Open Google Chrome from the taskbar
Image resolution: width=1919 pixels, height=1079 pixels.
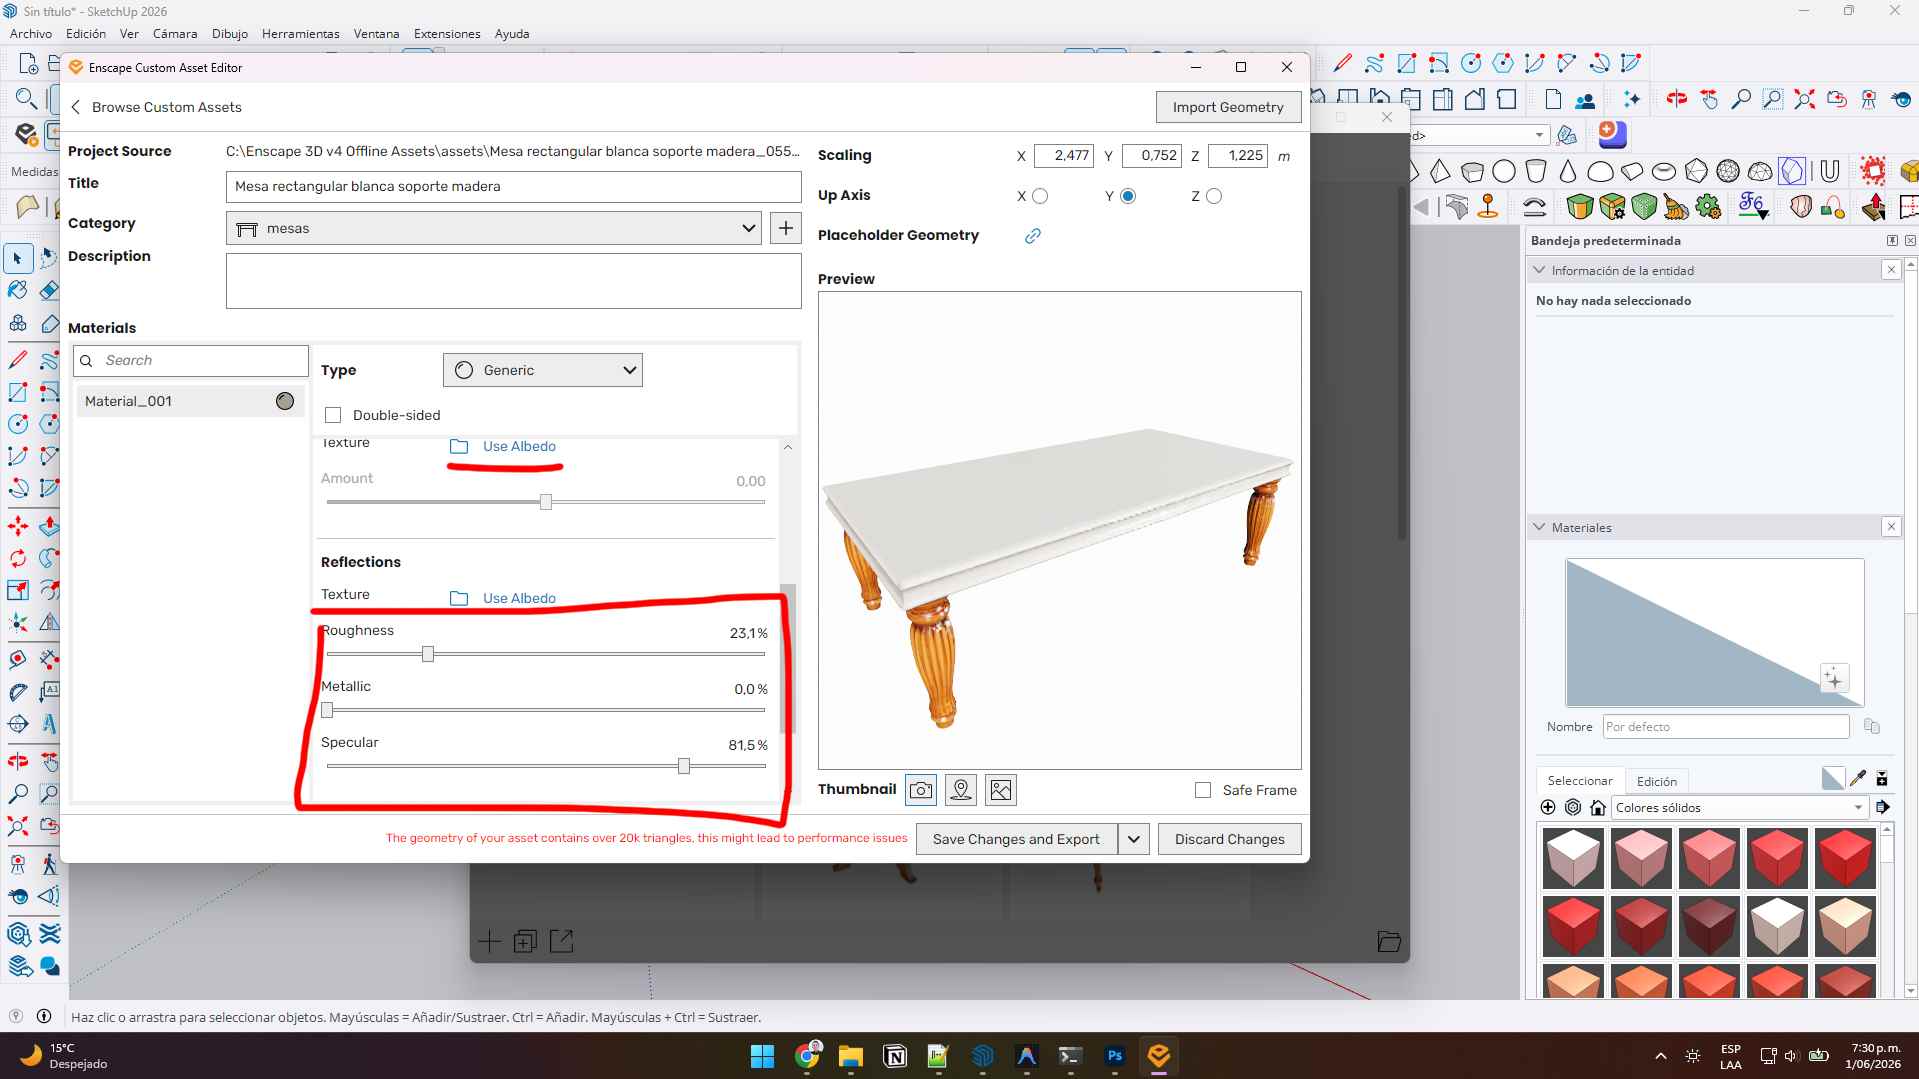(807, 1056)
